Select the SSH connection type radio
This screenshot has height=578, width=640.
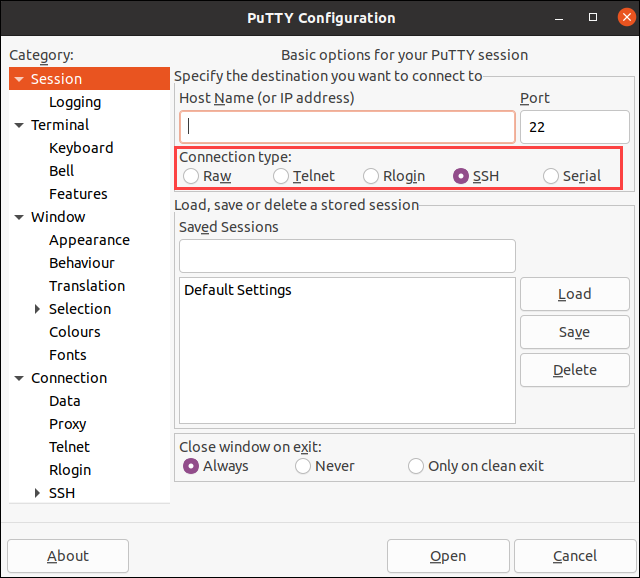(x=461, y=176)
